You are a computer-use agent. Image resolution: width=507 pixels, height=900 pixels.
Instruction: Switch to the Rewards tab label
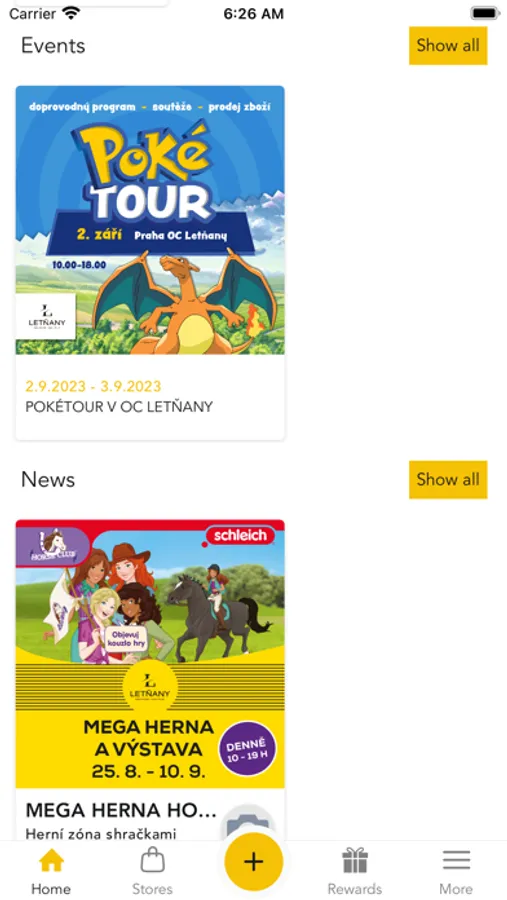[355, 889]
